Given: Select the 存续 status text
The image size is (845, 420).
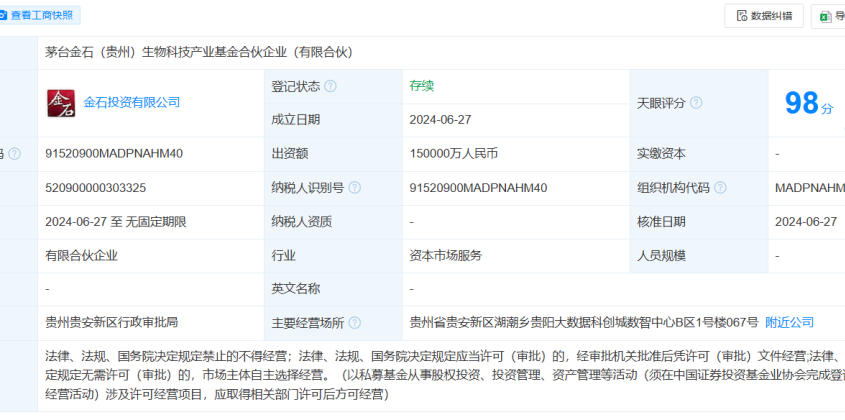Looking at the screenshot, I should click(421, 86).
